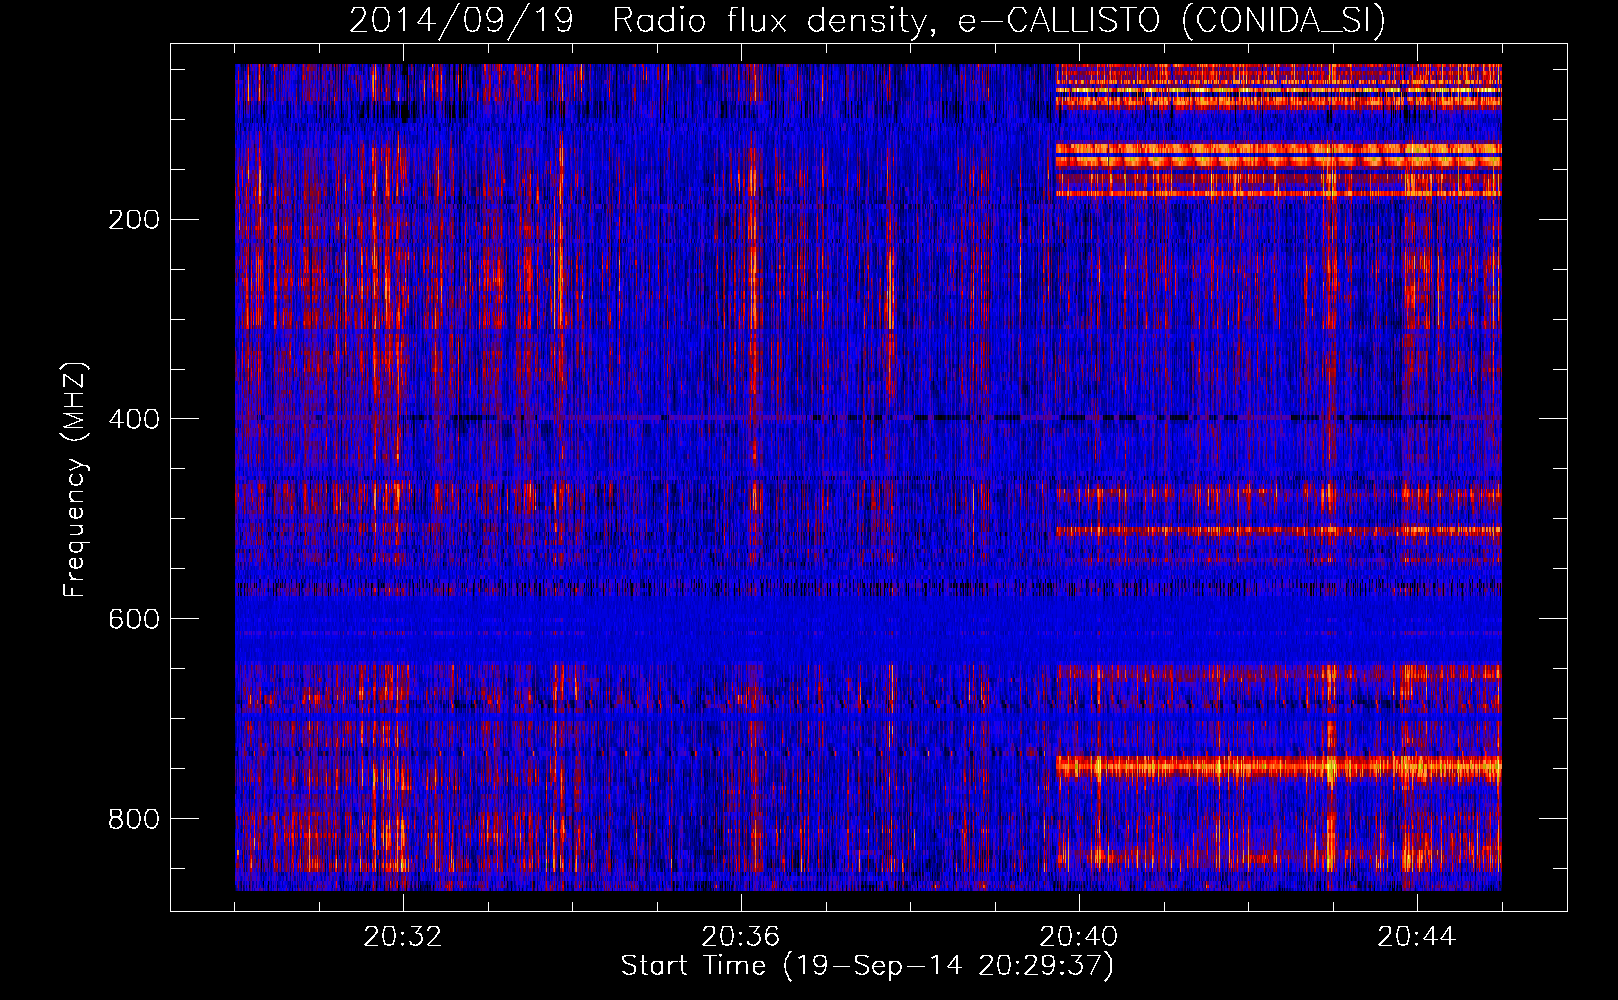Click the plot title with date 2014/09/19

point(867,20)
